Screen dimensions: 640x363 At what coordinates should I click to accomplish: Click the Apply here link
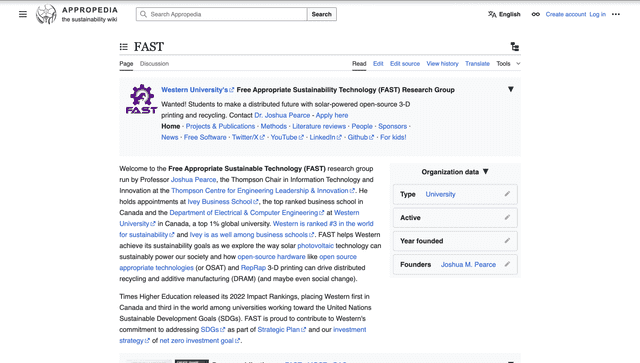332,116
